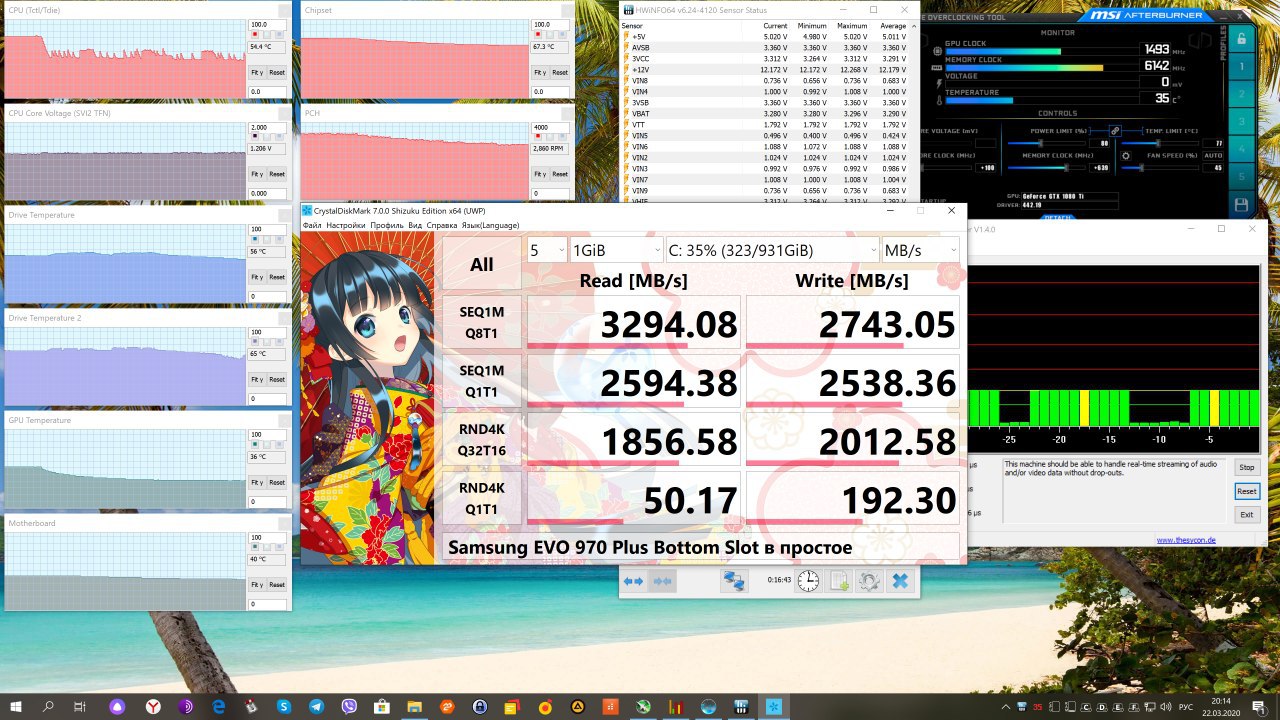Viewport: 1280px width, 720px height.
Task: Select Afterburner profile 2
Action: pos(1241,96)
